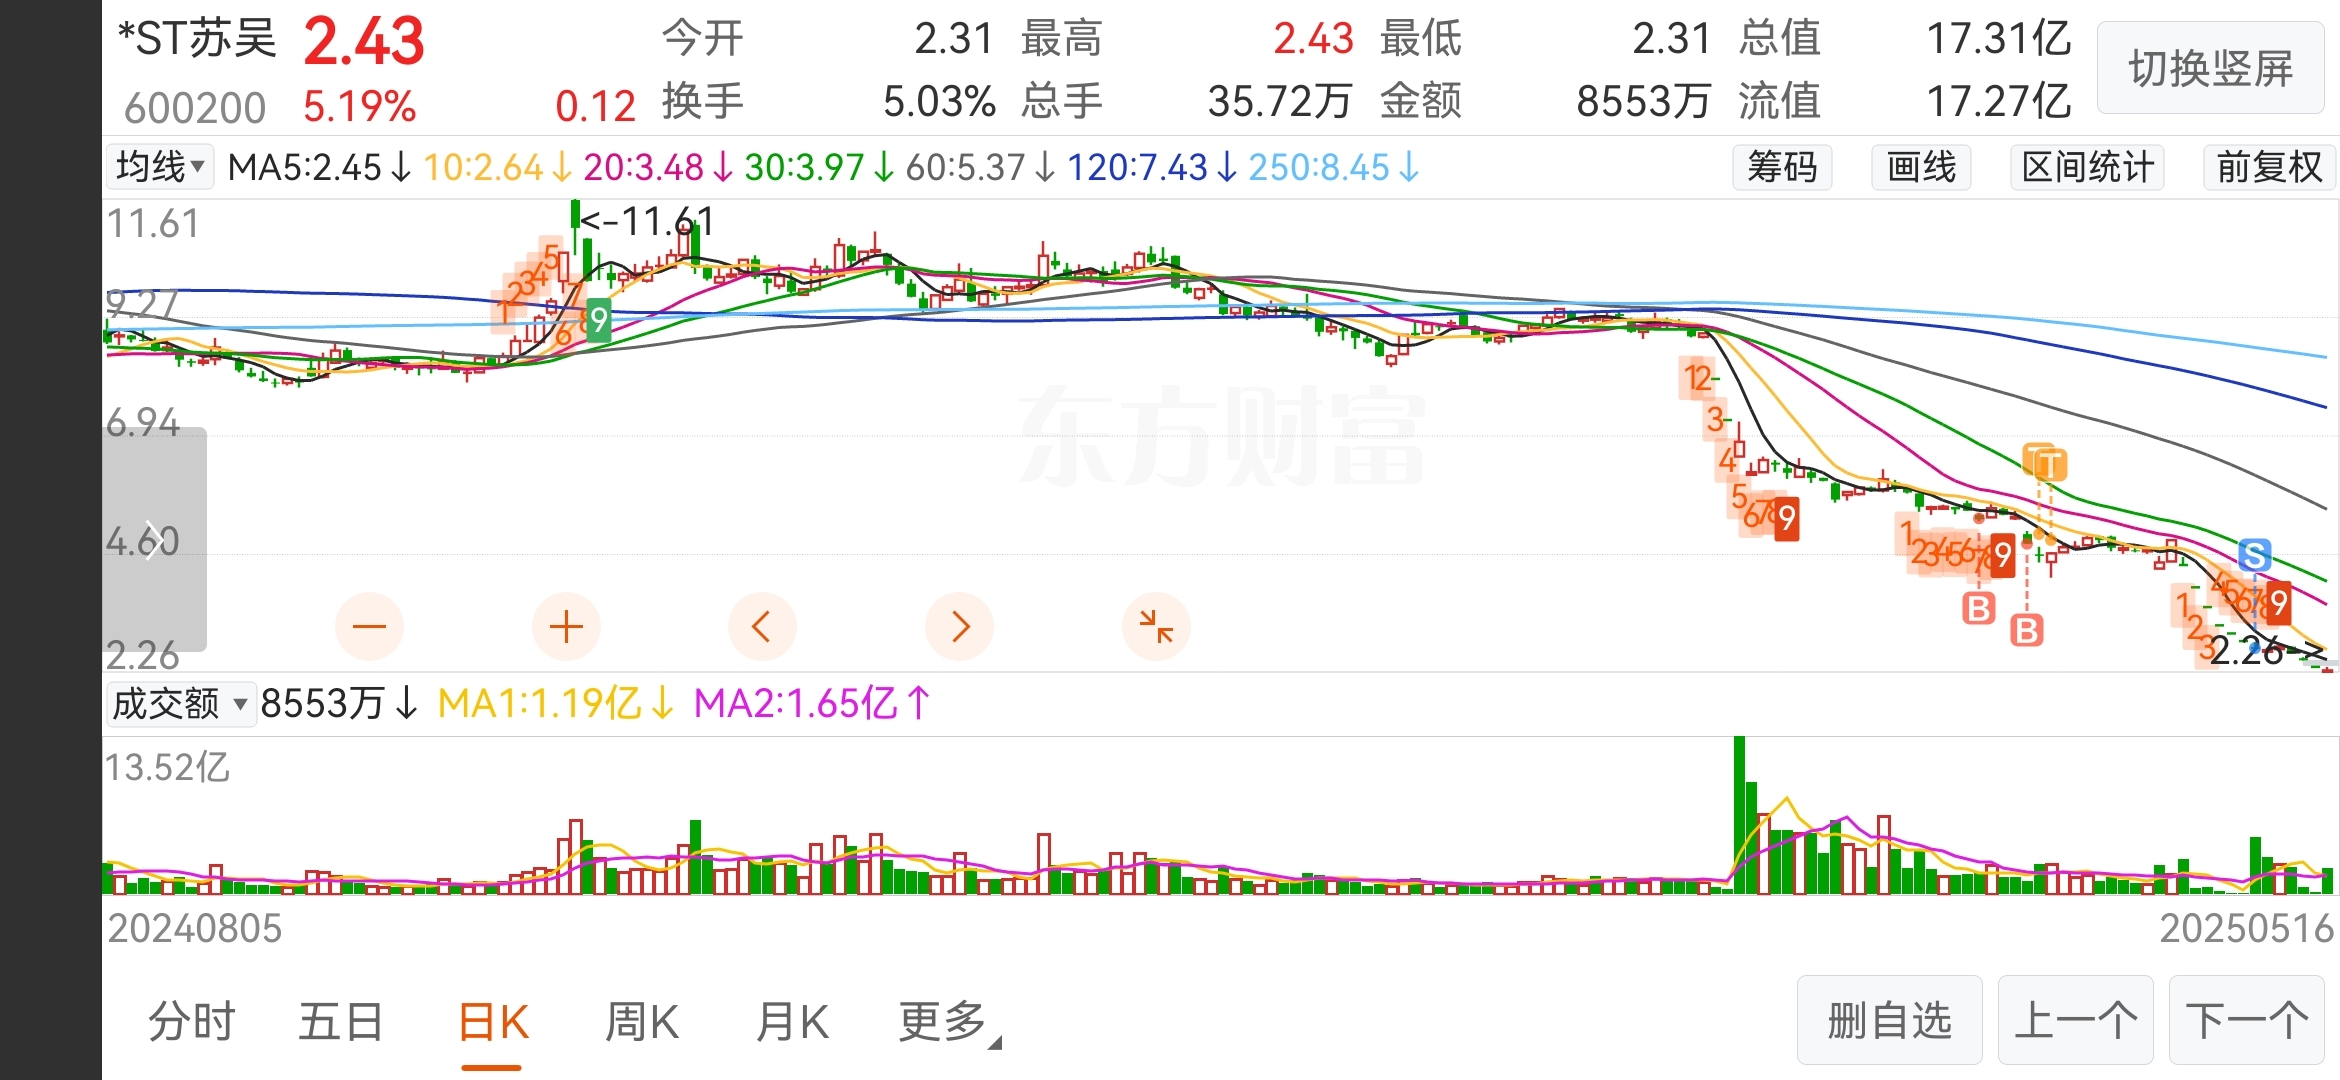The height and width of the screenshot is (1080, 2340).
Task: Switch to 分时 tab
Action: pos(191,1022)
